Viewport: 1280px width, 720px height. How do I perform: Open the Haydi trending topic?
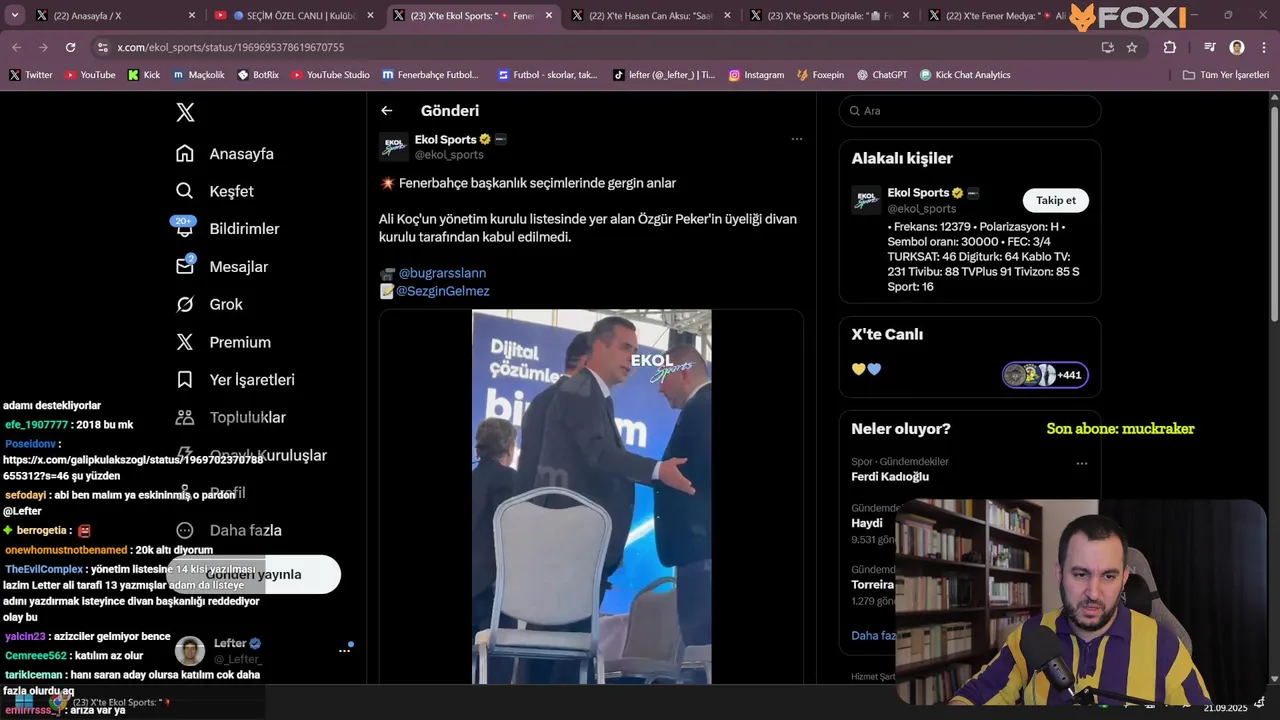(x=867, y=523)
